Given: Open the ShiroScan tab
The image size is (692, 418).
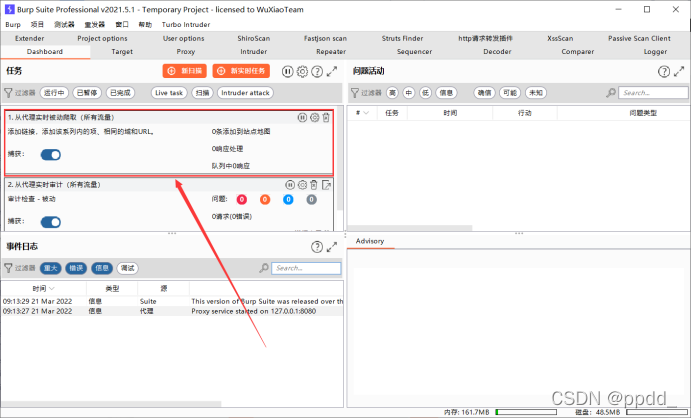Looking at the screenshot, I should [x=254, y=38].
